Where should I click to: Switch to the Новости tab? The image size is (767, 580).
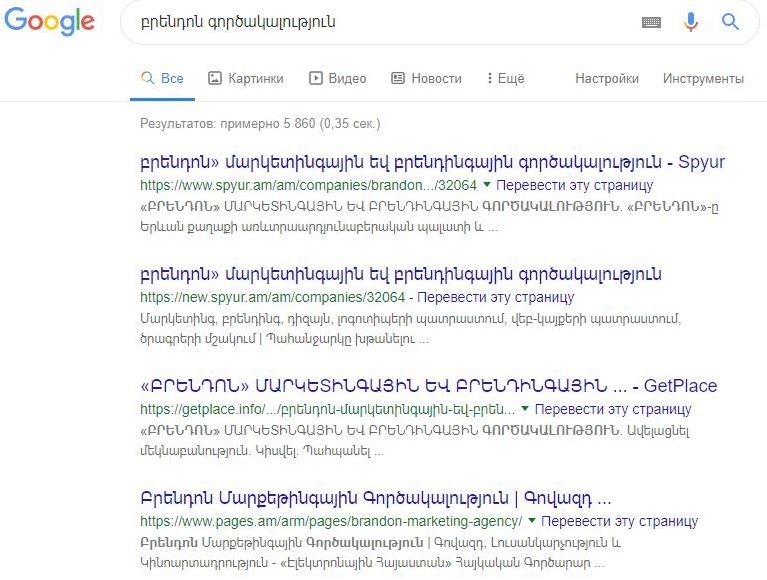click(x=426, y=78)
